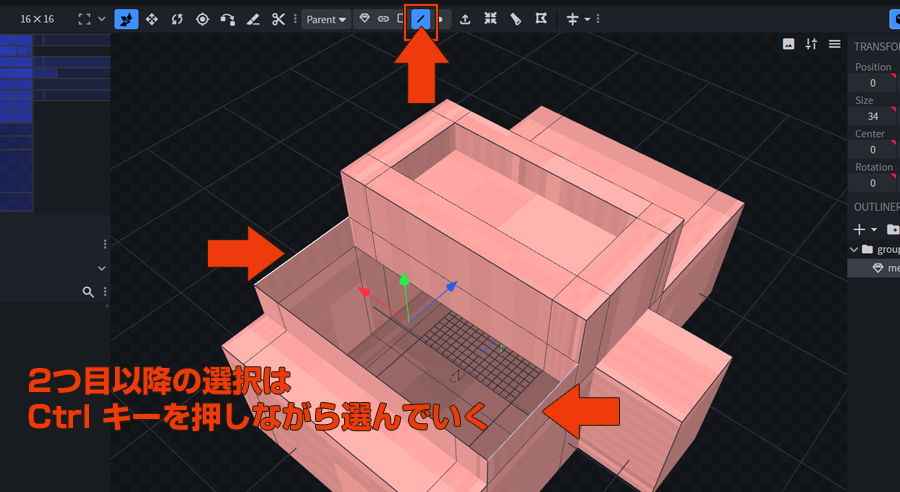
Task: Switch to object (gem) selection mode
Action: [365, 19]
